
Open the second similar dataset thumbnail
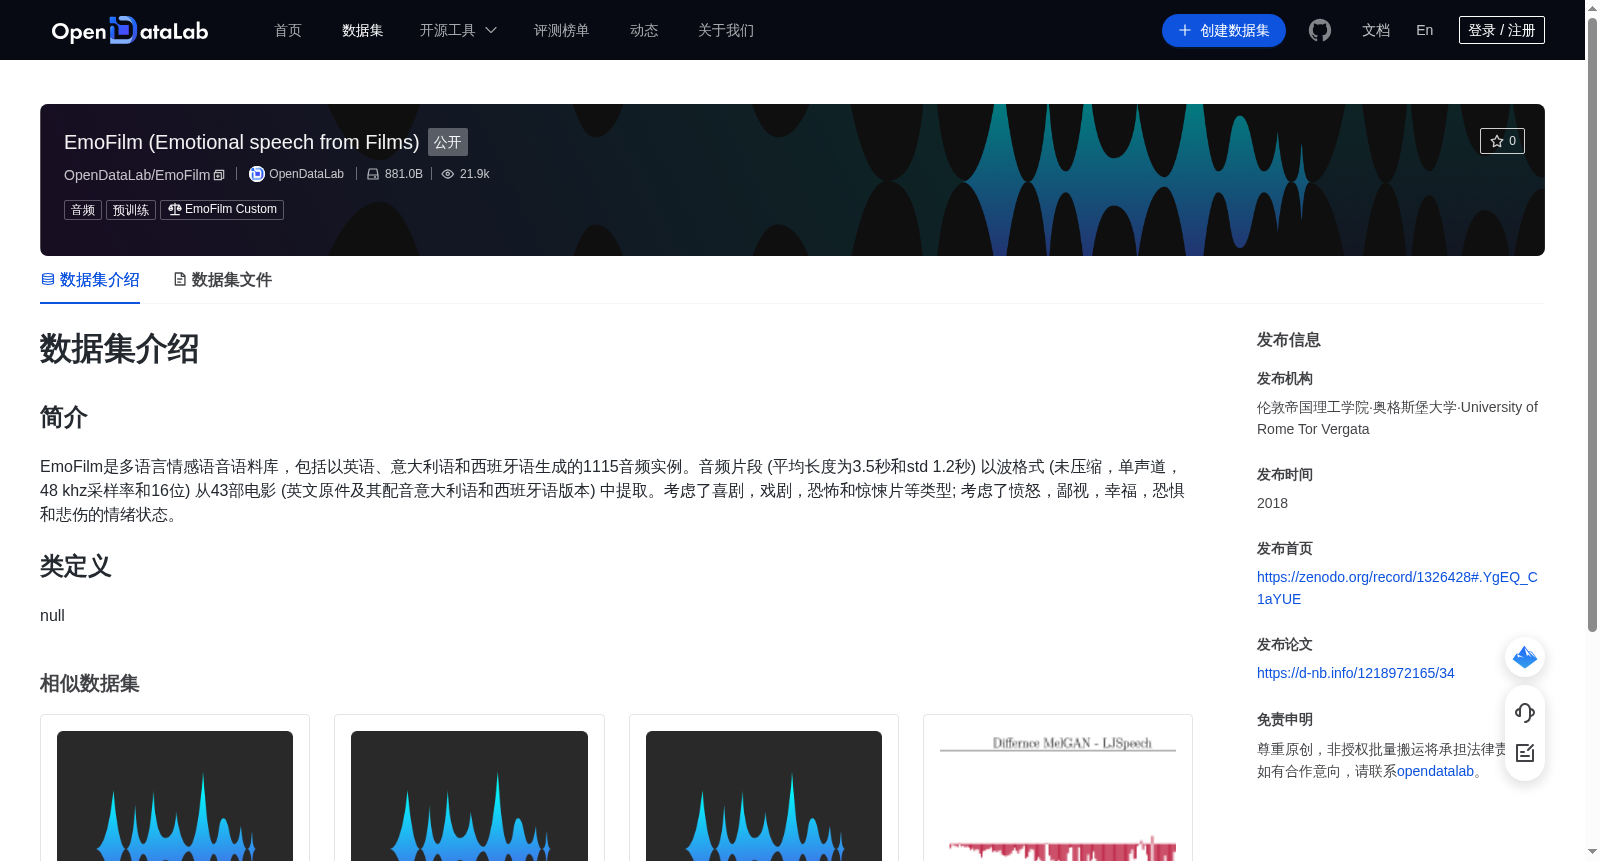[469, 795]
